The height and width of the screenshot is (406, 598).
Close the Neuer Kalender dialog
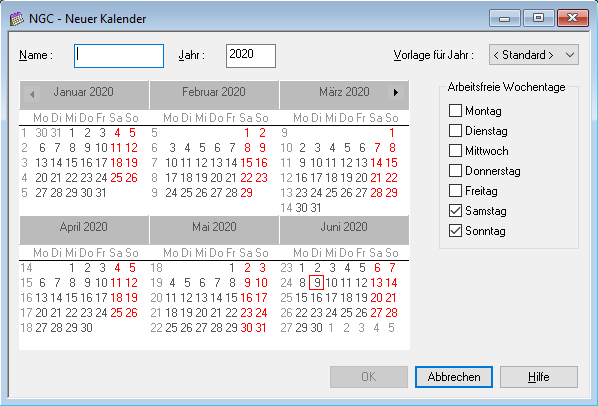click(572, 18)
